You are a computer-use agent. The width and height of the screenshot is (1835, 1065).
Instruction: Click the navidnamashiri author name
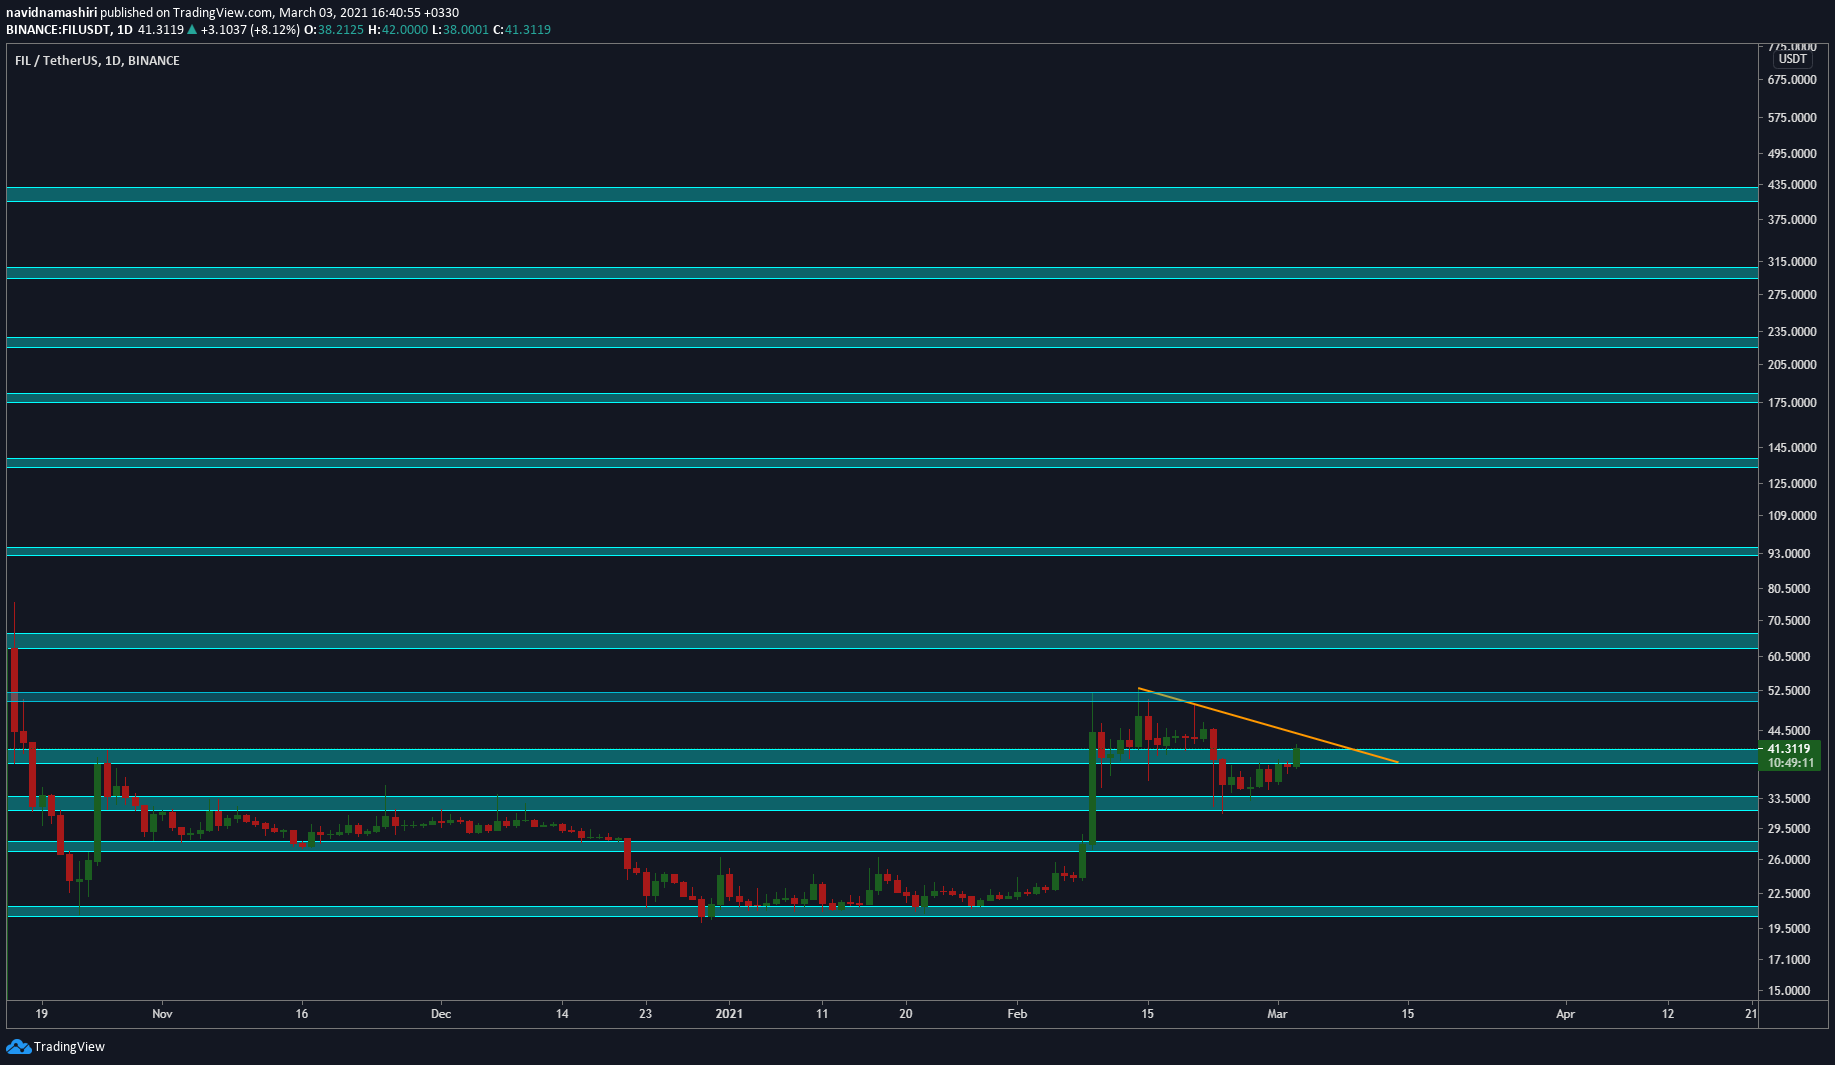(51, 13)
